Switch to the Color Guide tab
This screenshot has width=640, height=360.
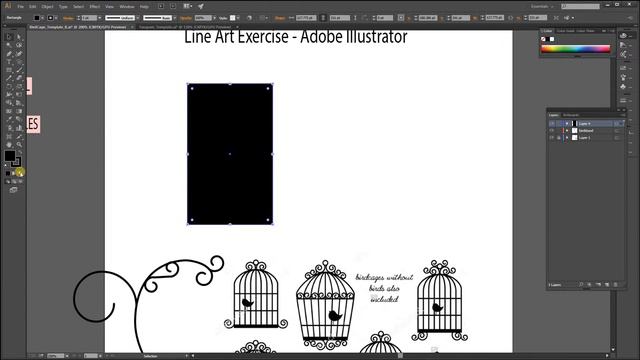point(565,31)
